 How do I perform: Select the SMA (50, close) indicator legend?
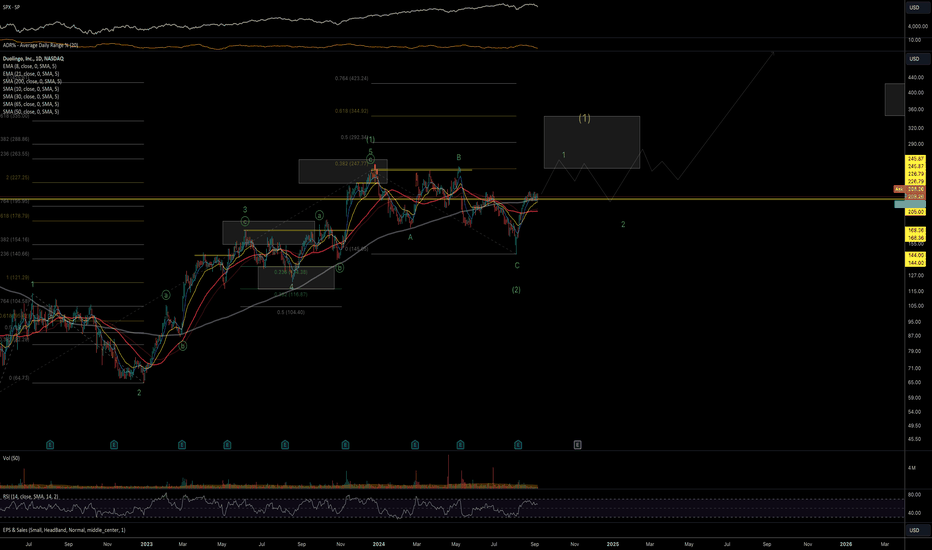click(x=31, y=112)
